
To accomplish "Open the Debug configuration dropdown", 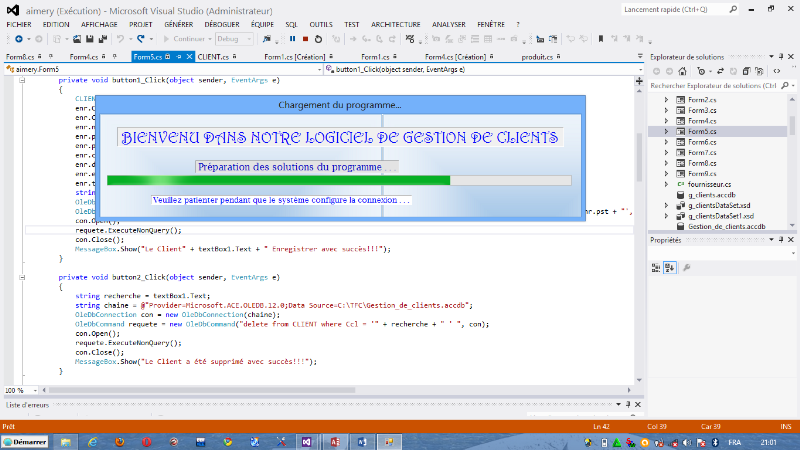I will pos(235,39).
